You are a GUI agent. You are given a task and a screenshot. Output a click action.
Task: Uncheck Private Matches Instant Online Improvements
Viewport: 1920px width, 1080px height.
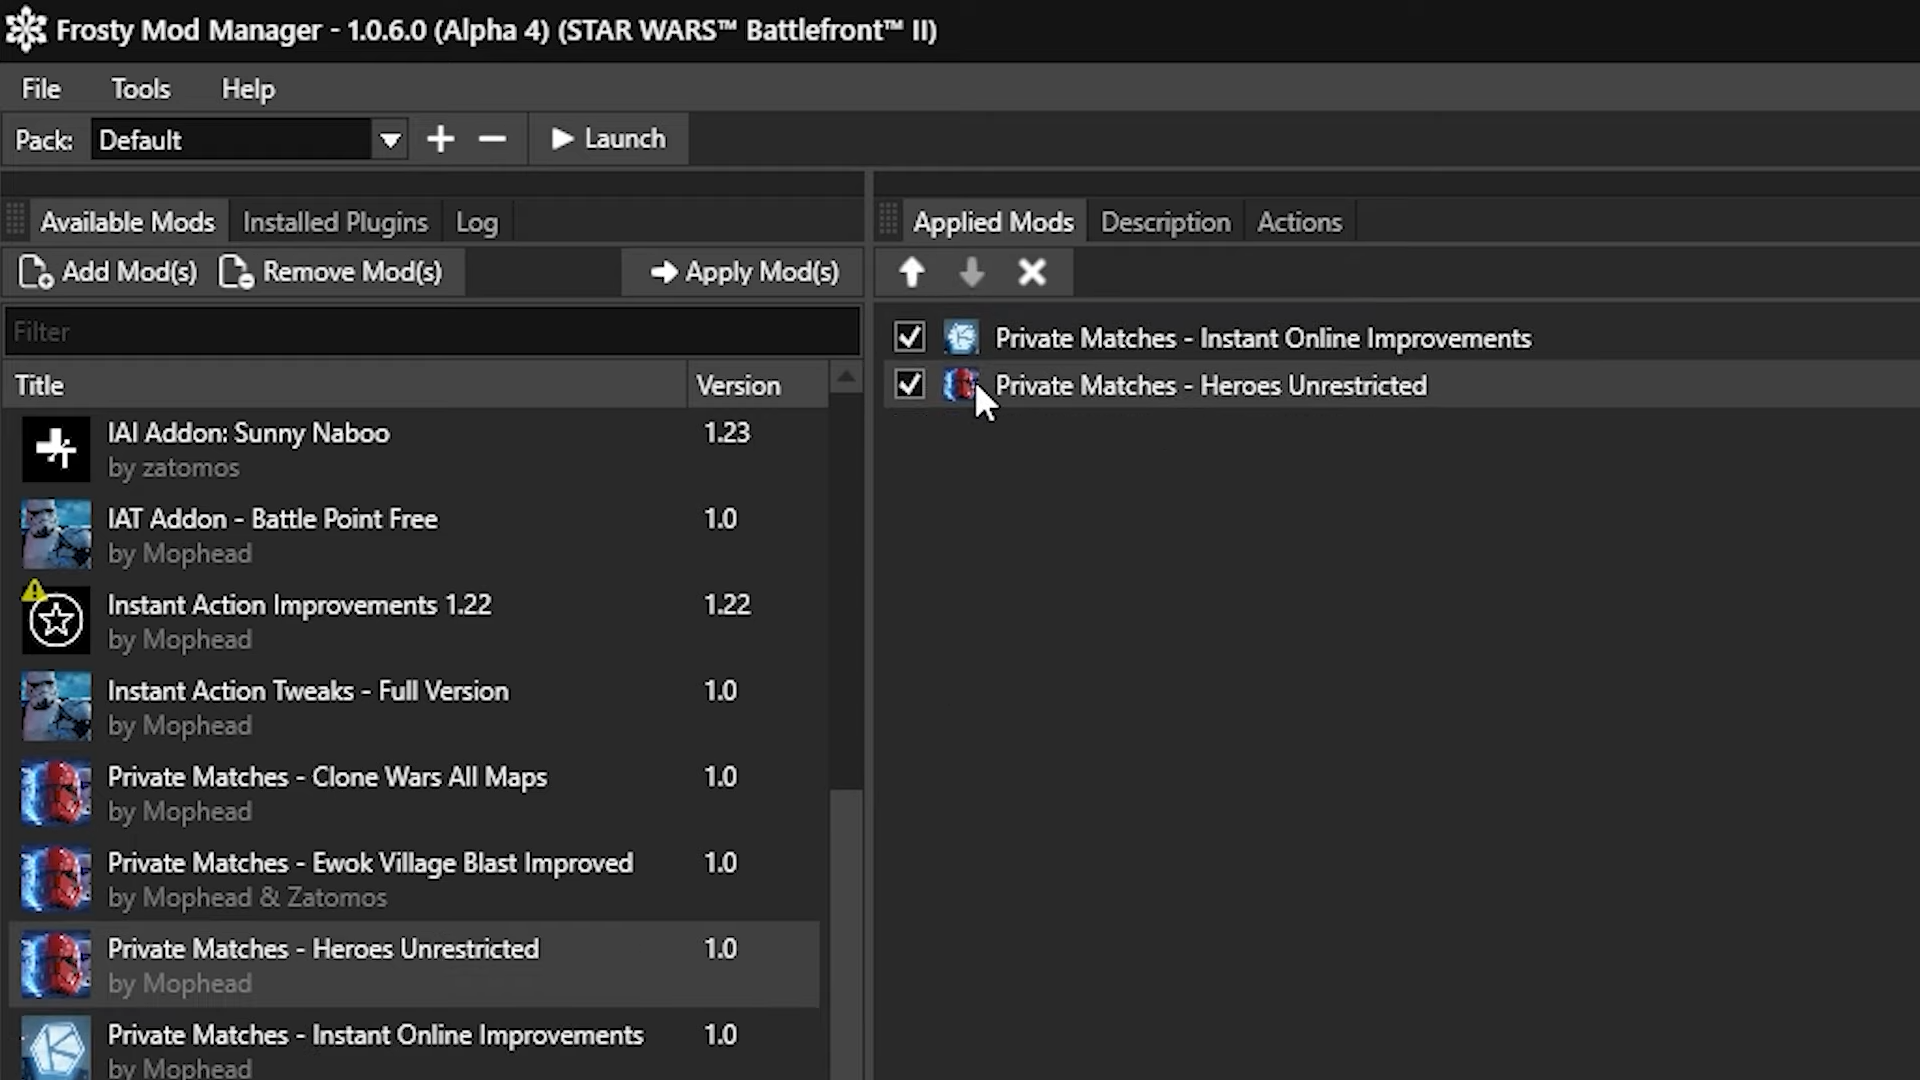point(909,337)
